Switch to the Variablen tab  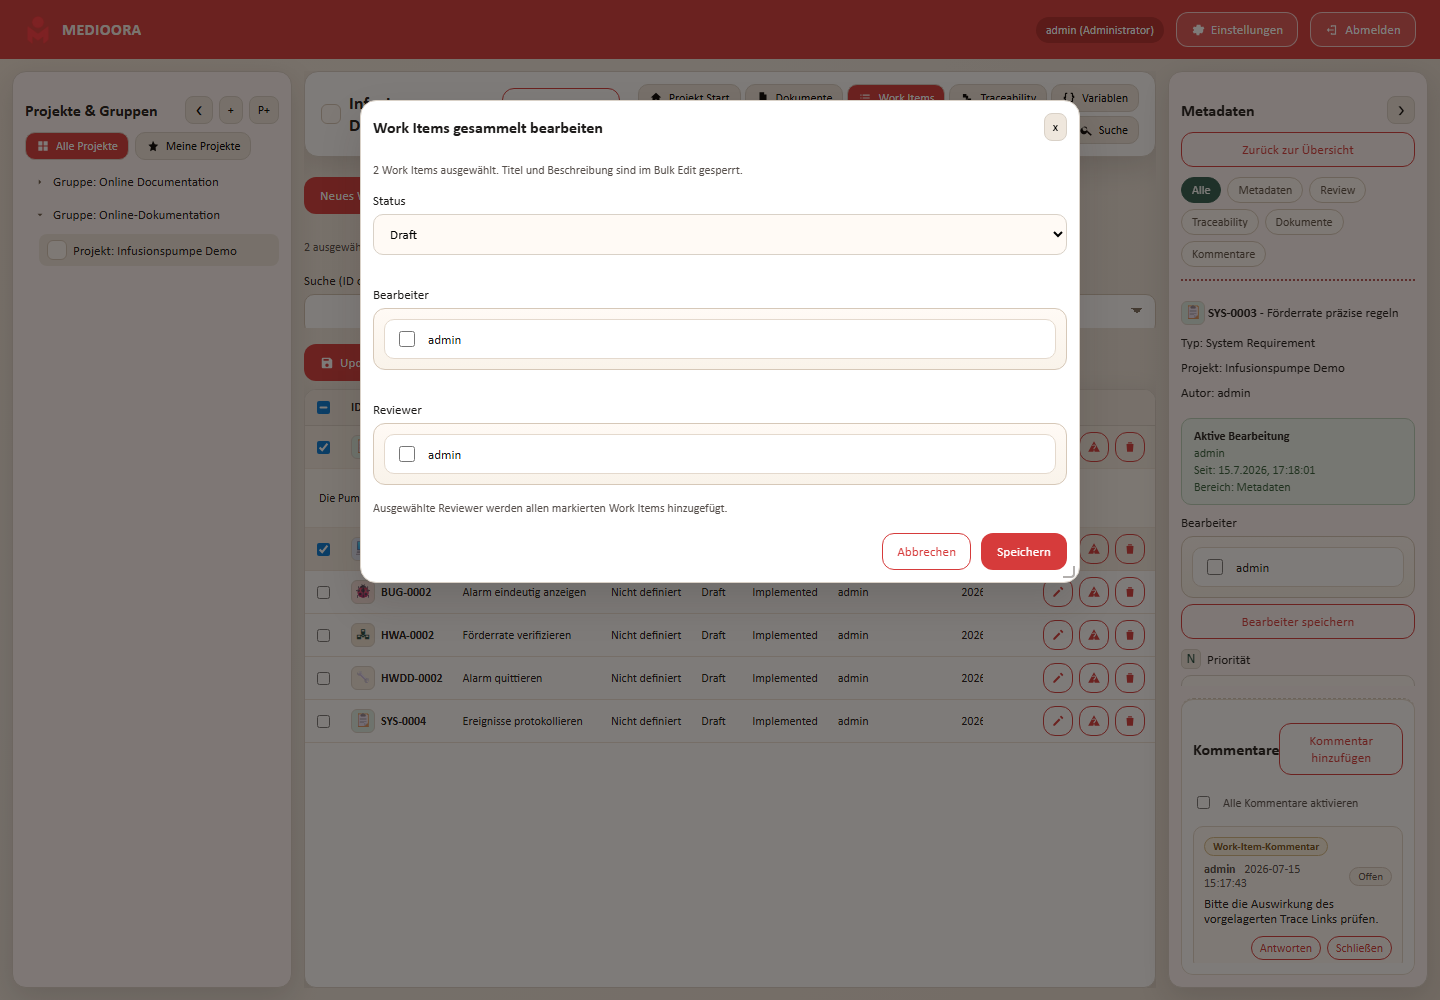tap(1095, 98)
